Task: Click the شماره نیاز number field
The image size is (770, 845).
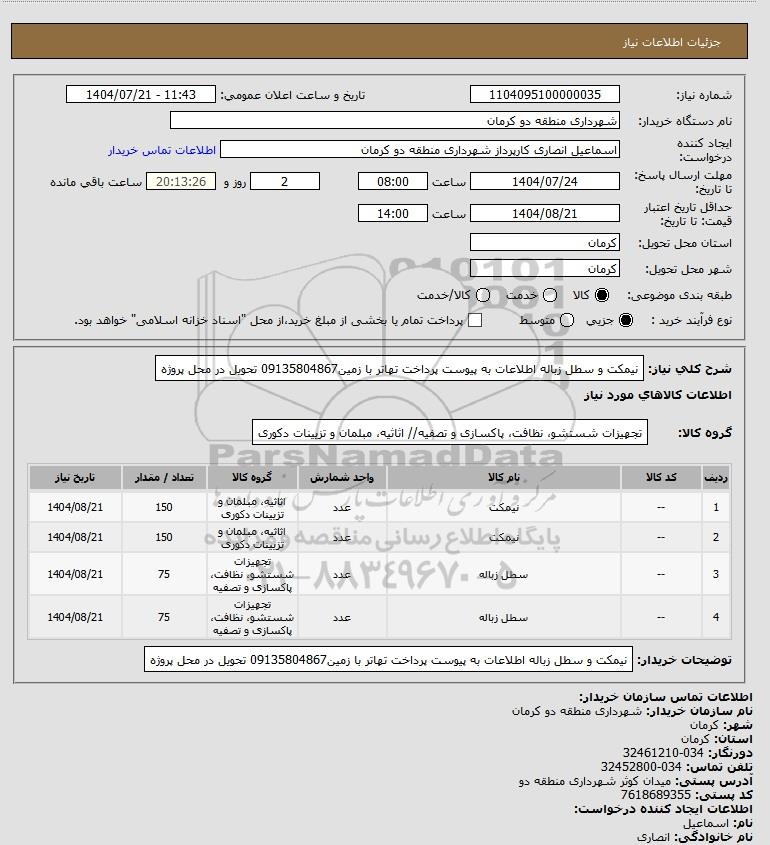Action: 545,94
